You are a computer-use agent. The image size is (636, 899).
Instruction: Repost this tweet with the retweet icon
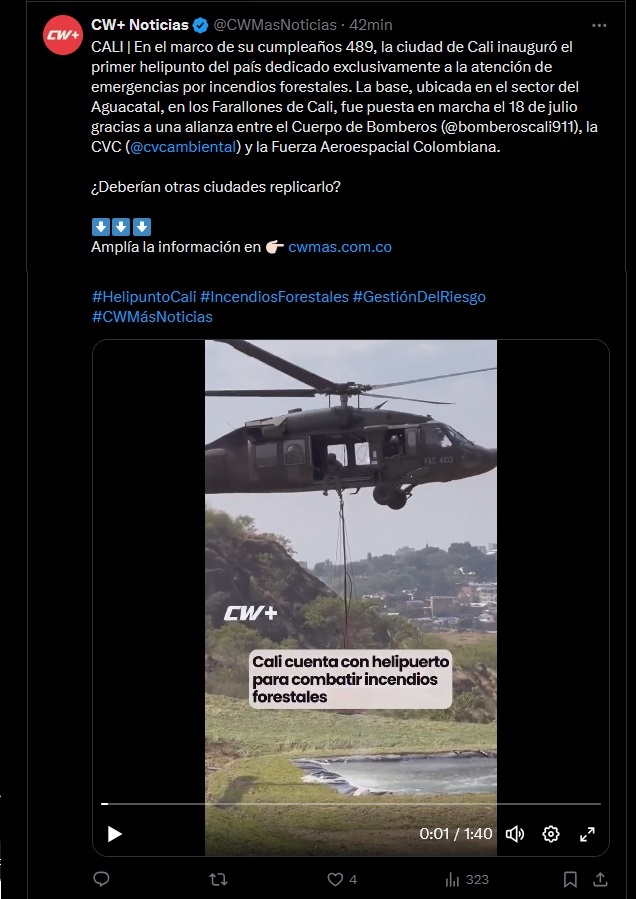[x=218, y=880]
